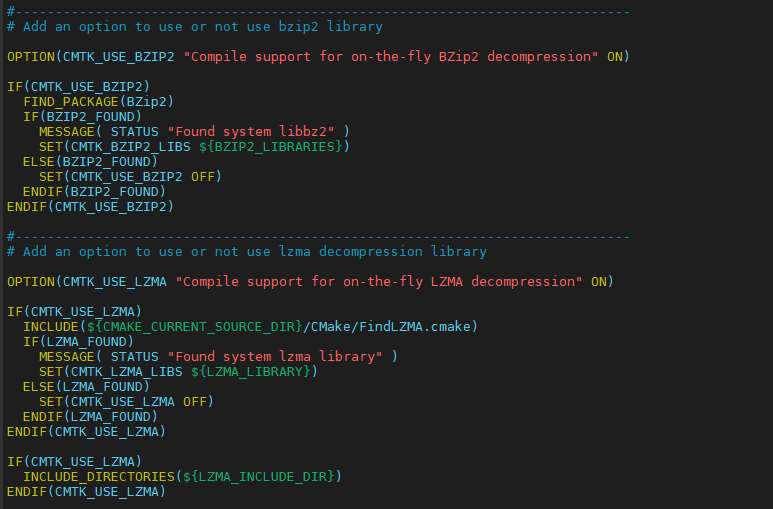Click SET(CMTK_USE_LZMA OFF) line
Image resolution: width=773 pixels, height=509 pixels.
tap(126, 401)
